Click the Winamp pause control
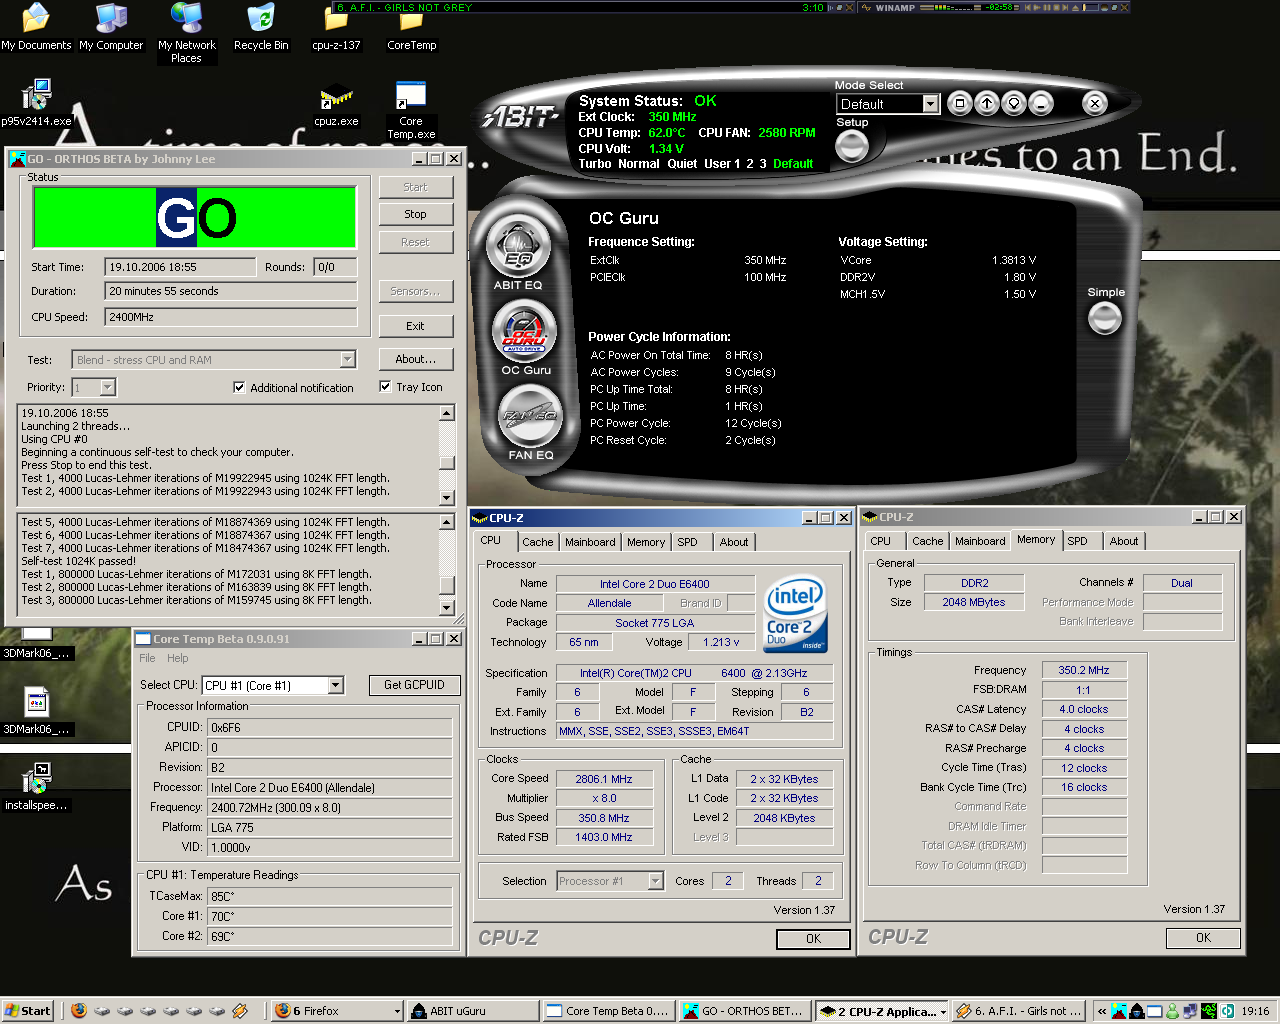 point(1047,7)
